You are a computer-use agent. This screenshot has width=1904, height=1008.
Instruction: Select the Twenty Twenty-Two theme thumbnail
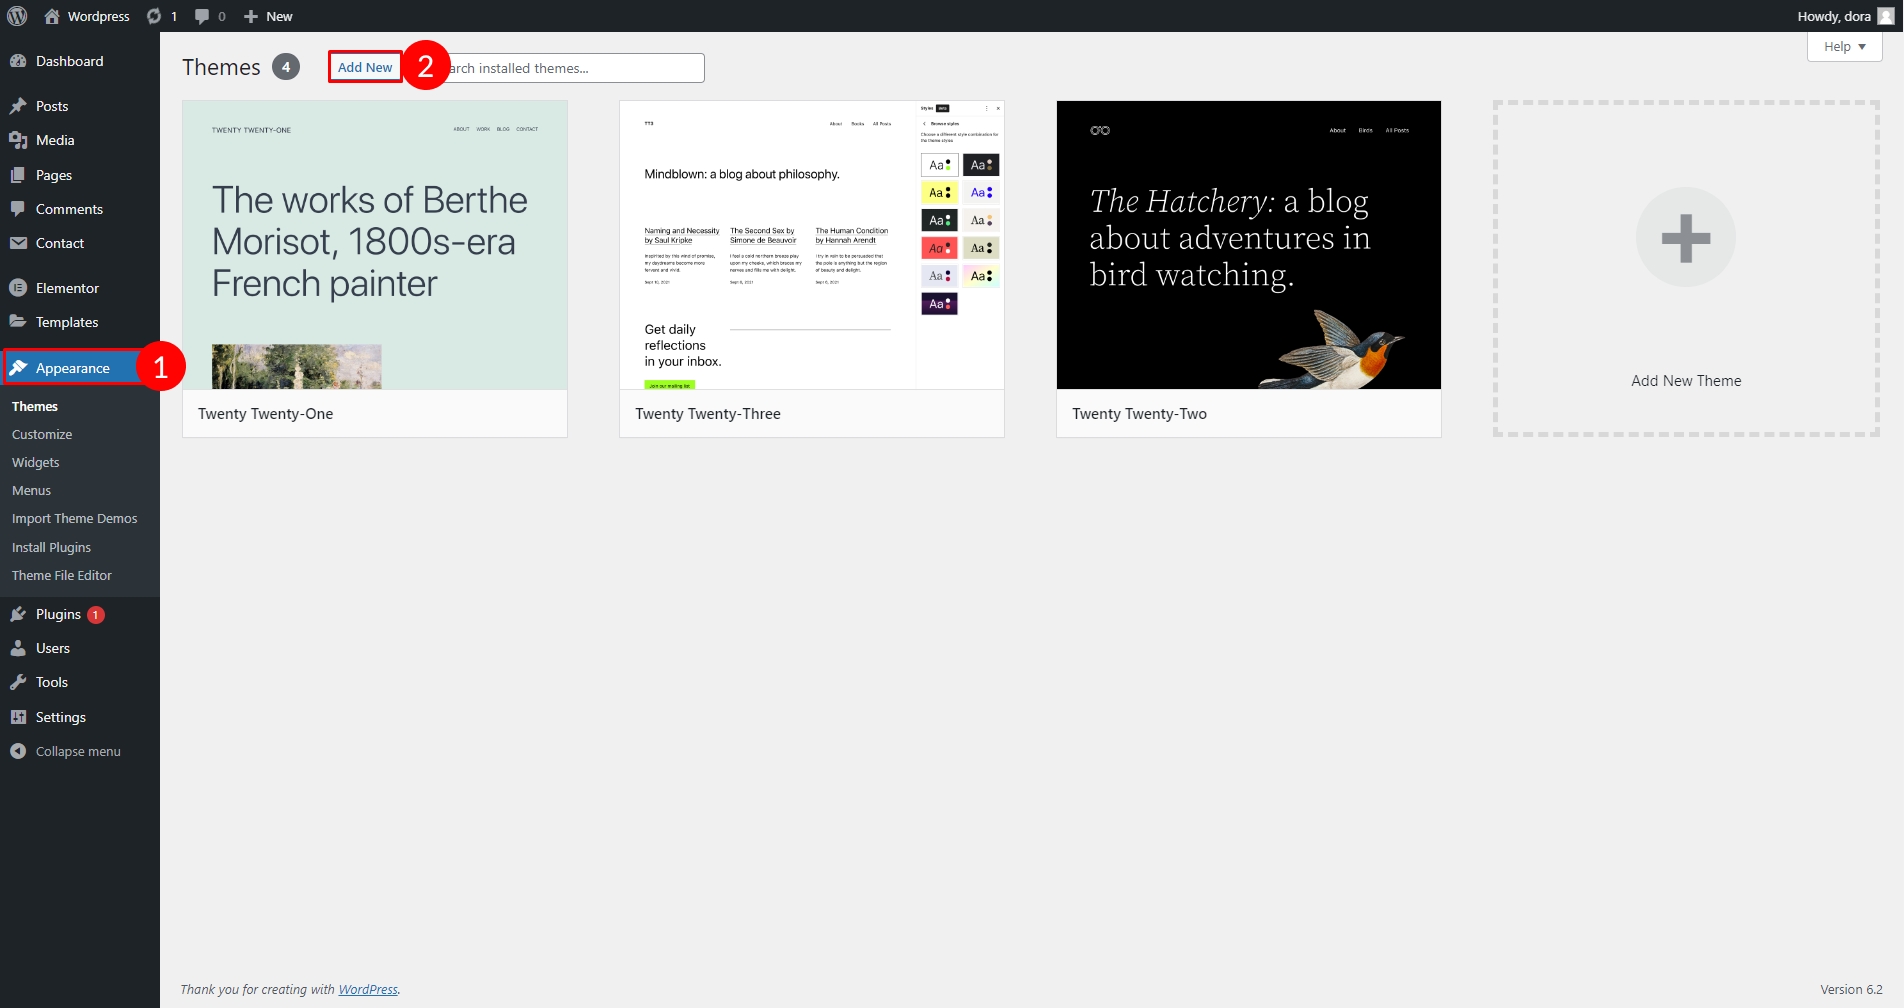pyautogui.click(x=1248, y=245)
